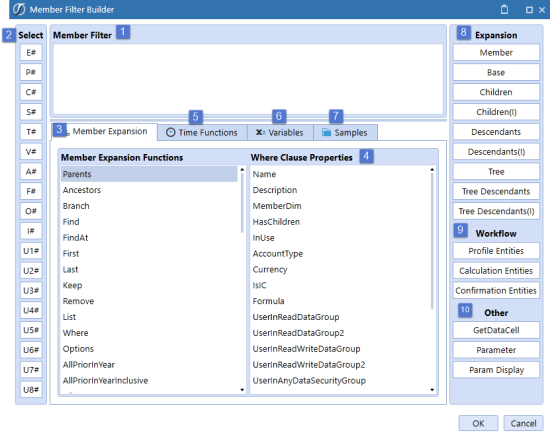Image resolution: width=550 pixels, height=437 pixels.
Task: Click the U8# dimension button
Action: pyautogui.click(x=31, y=390)
